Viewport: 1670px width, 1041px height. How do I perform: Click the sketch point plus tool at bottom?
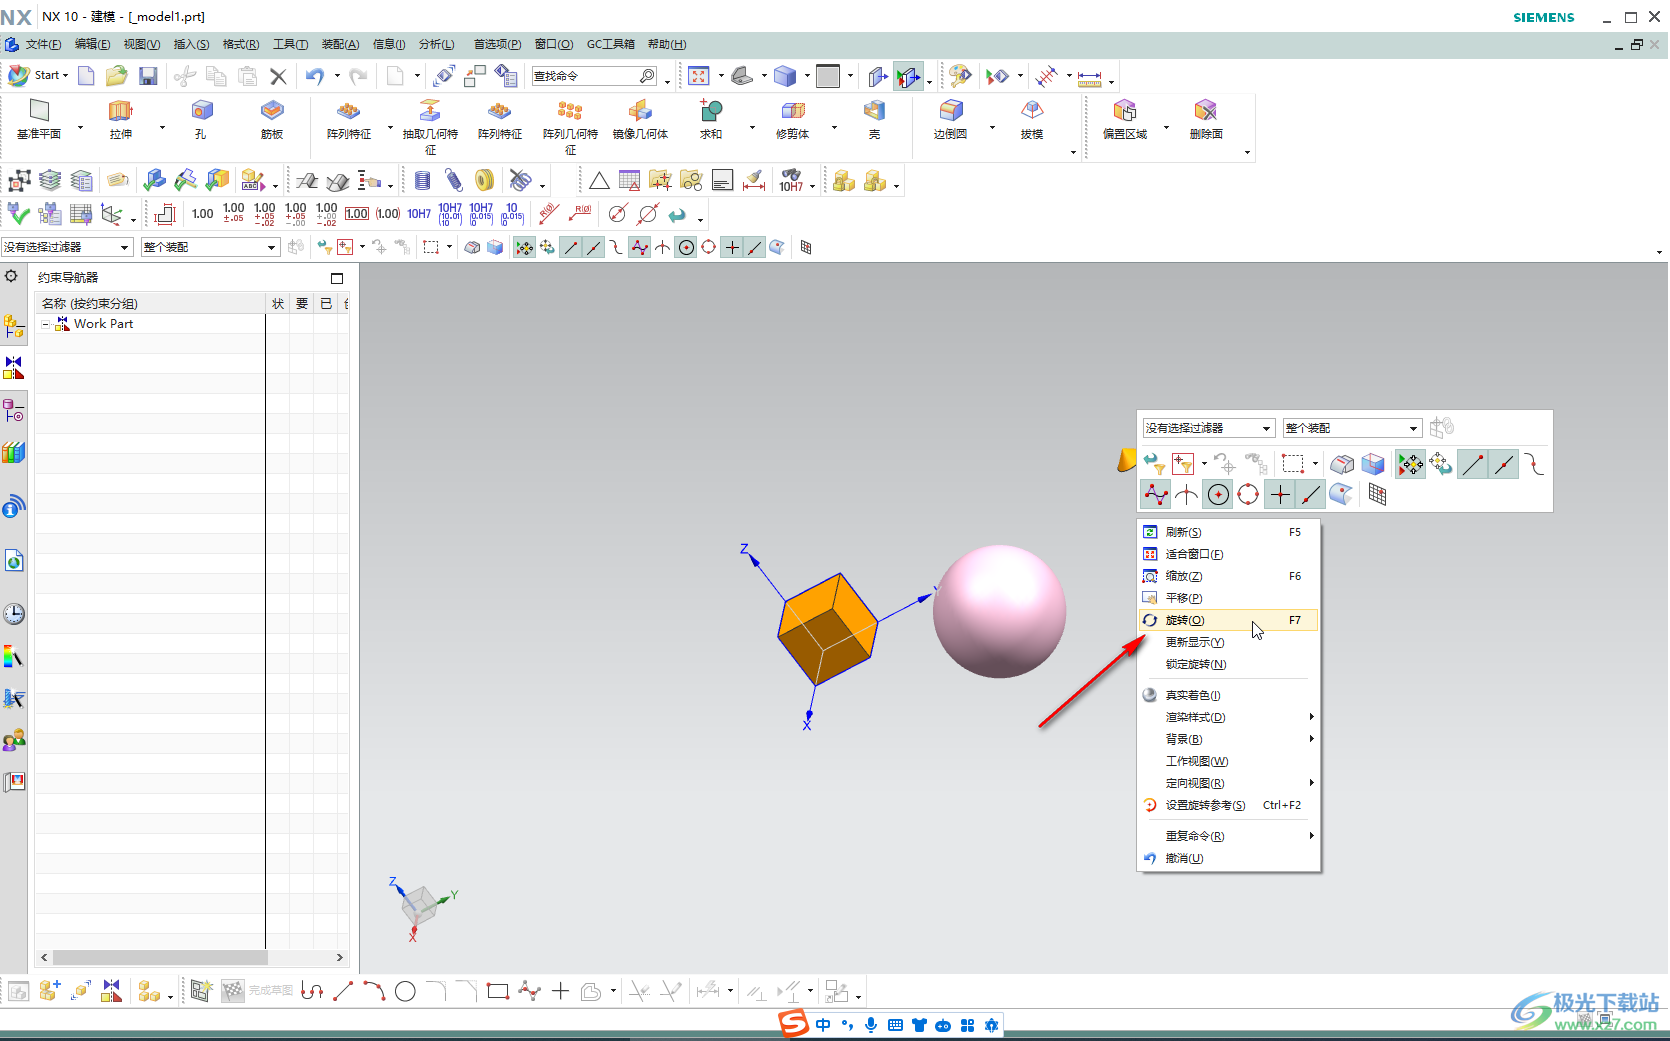561,991
